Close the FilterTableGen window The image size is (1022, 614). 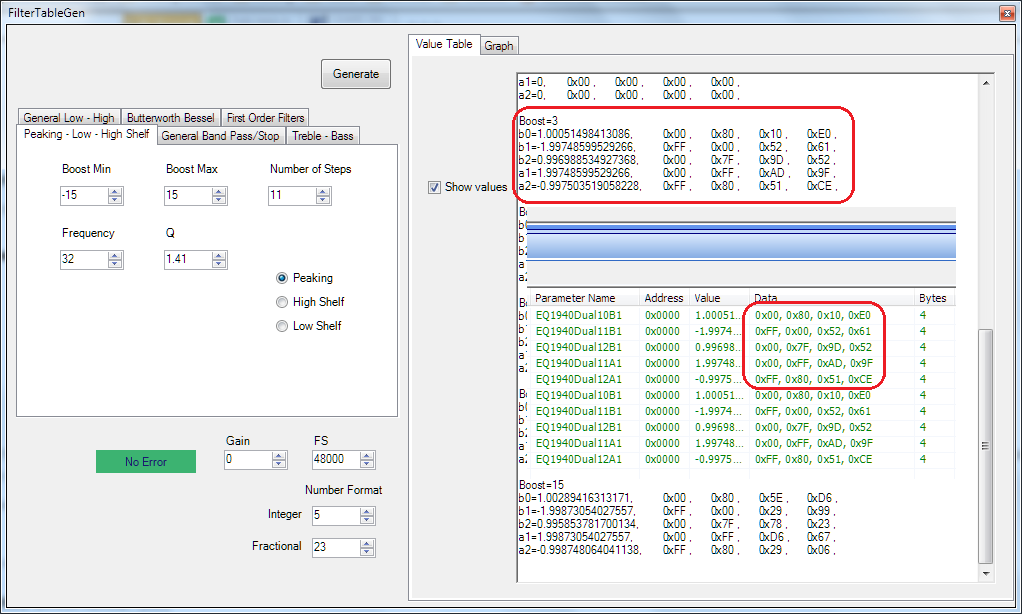pos(1006,12)
